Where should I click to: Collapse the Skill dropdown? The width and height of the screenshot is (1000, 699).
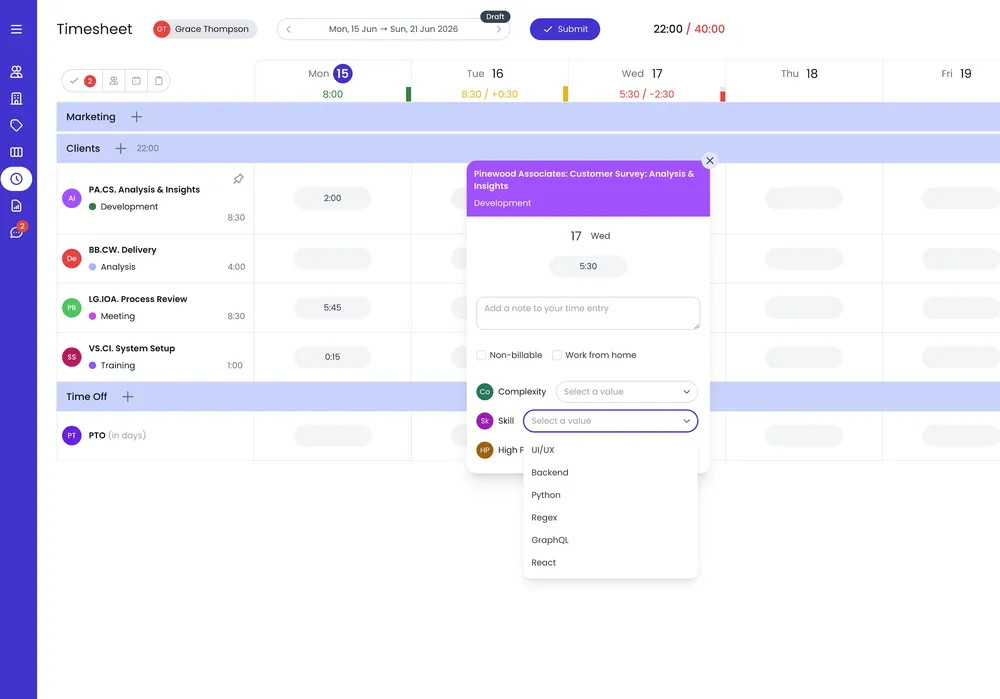coord(610,421)
